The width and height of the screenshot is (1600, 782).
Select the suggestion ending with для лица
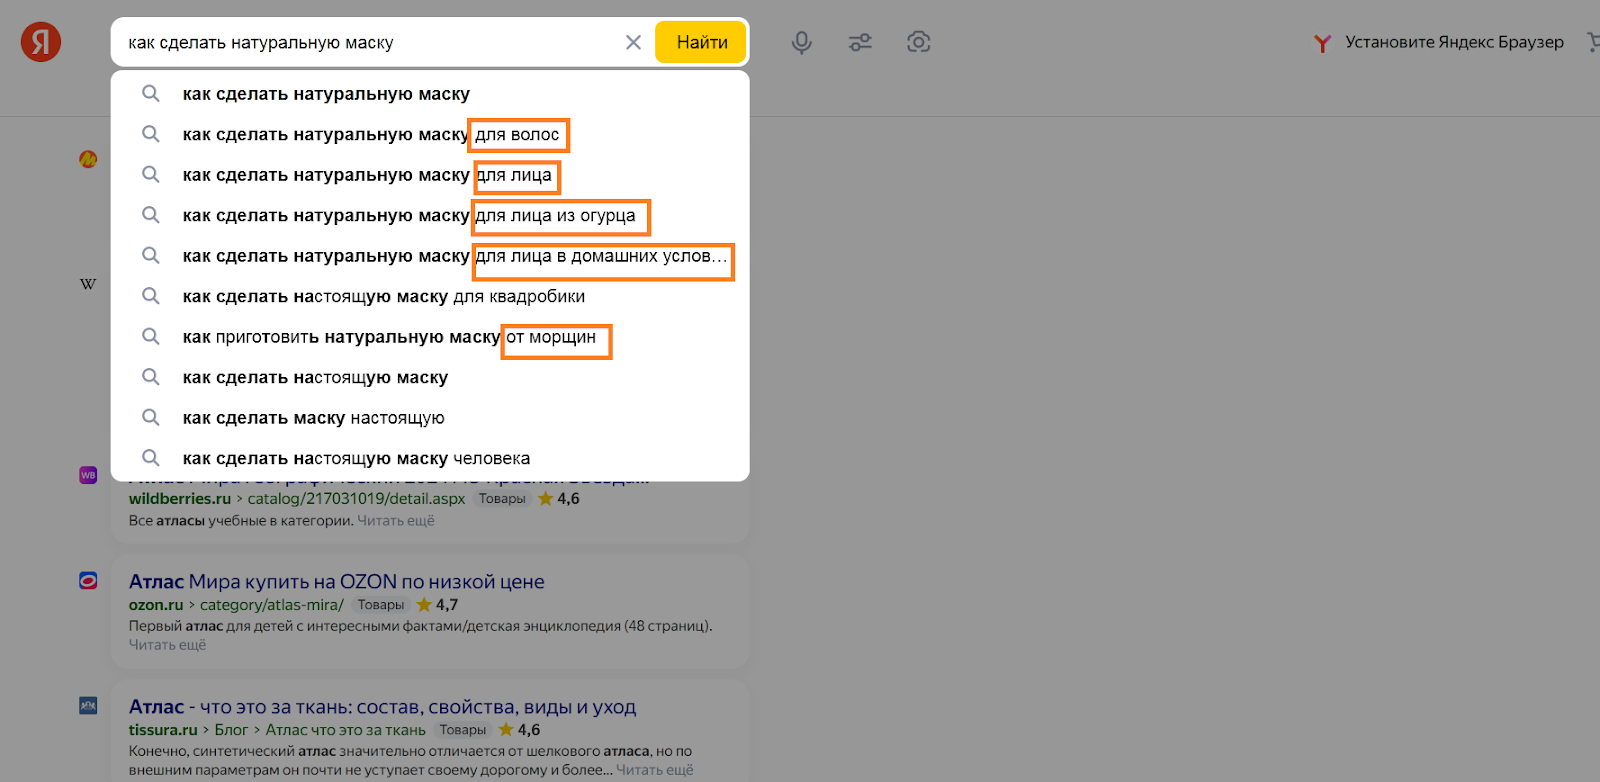point(367,175)
